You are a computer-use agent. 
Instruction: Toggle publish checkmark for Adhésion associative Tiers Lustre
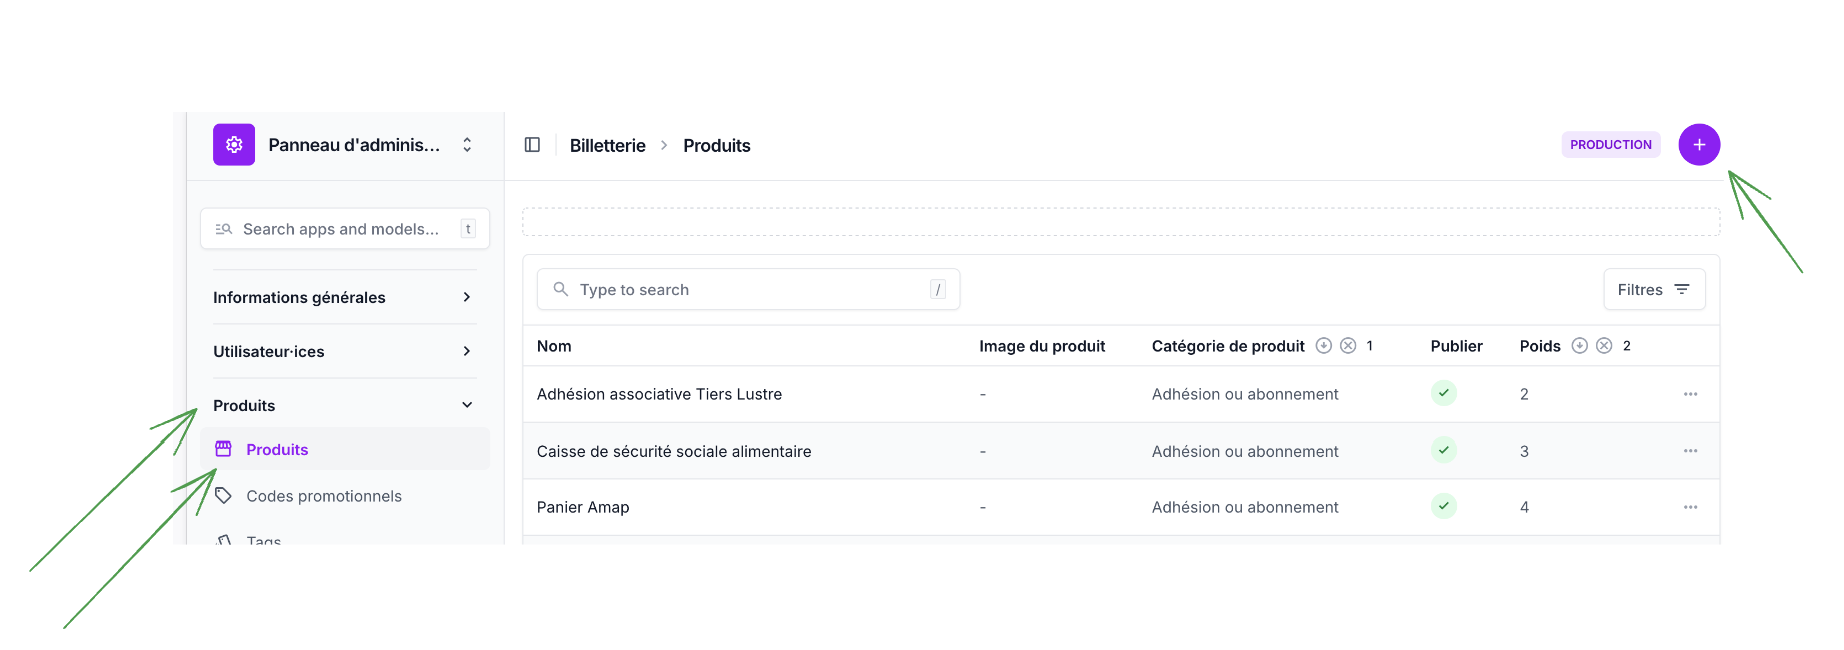click(1443, 393)
